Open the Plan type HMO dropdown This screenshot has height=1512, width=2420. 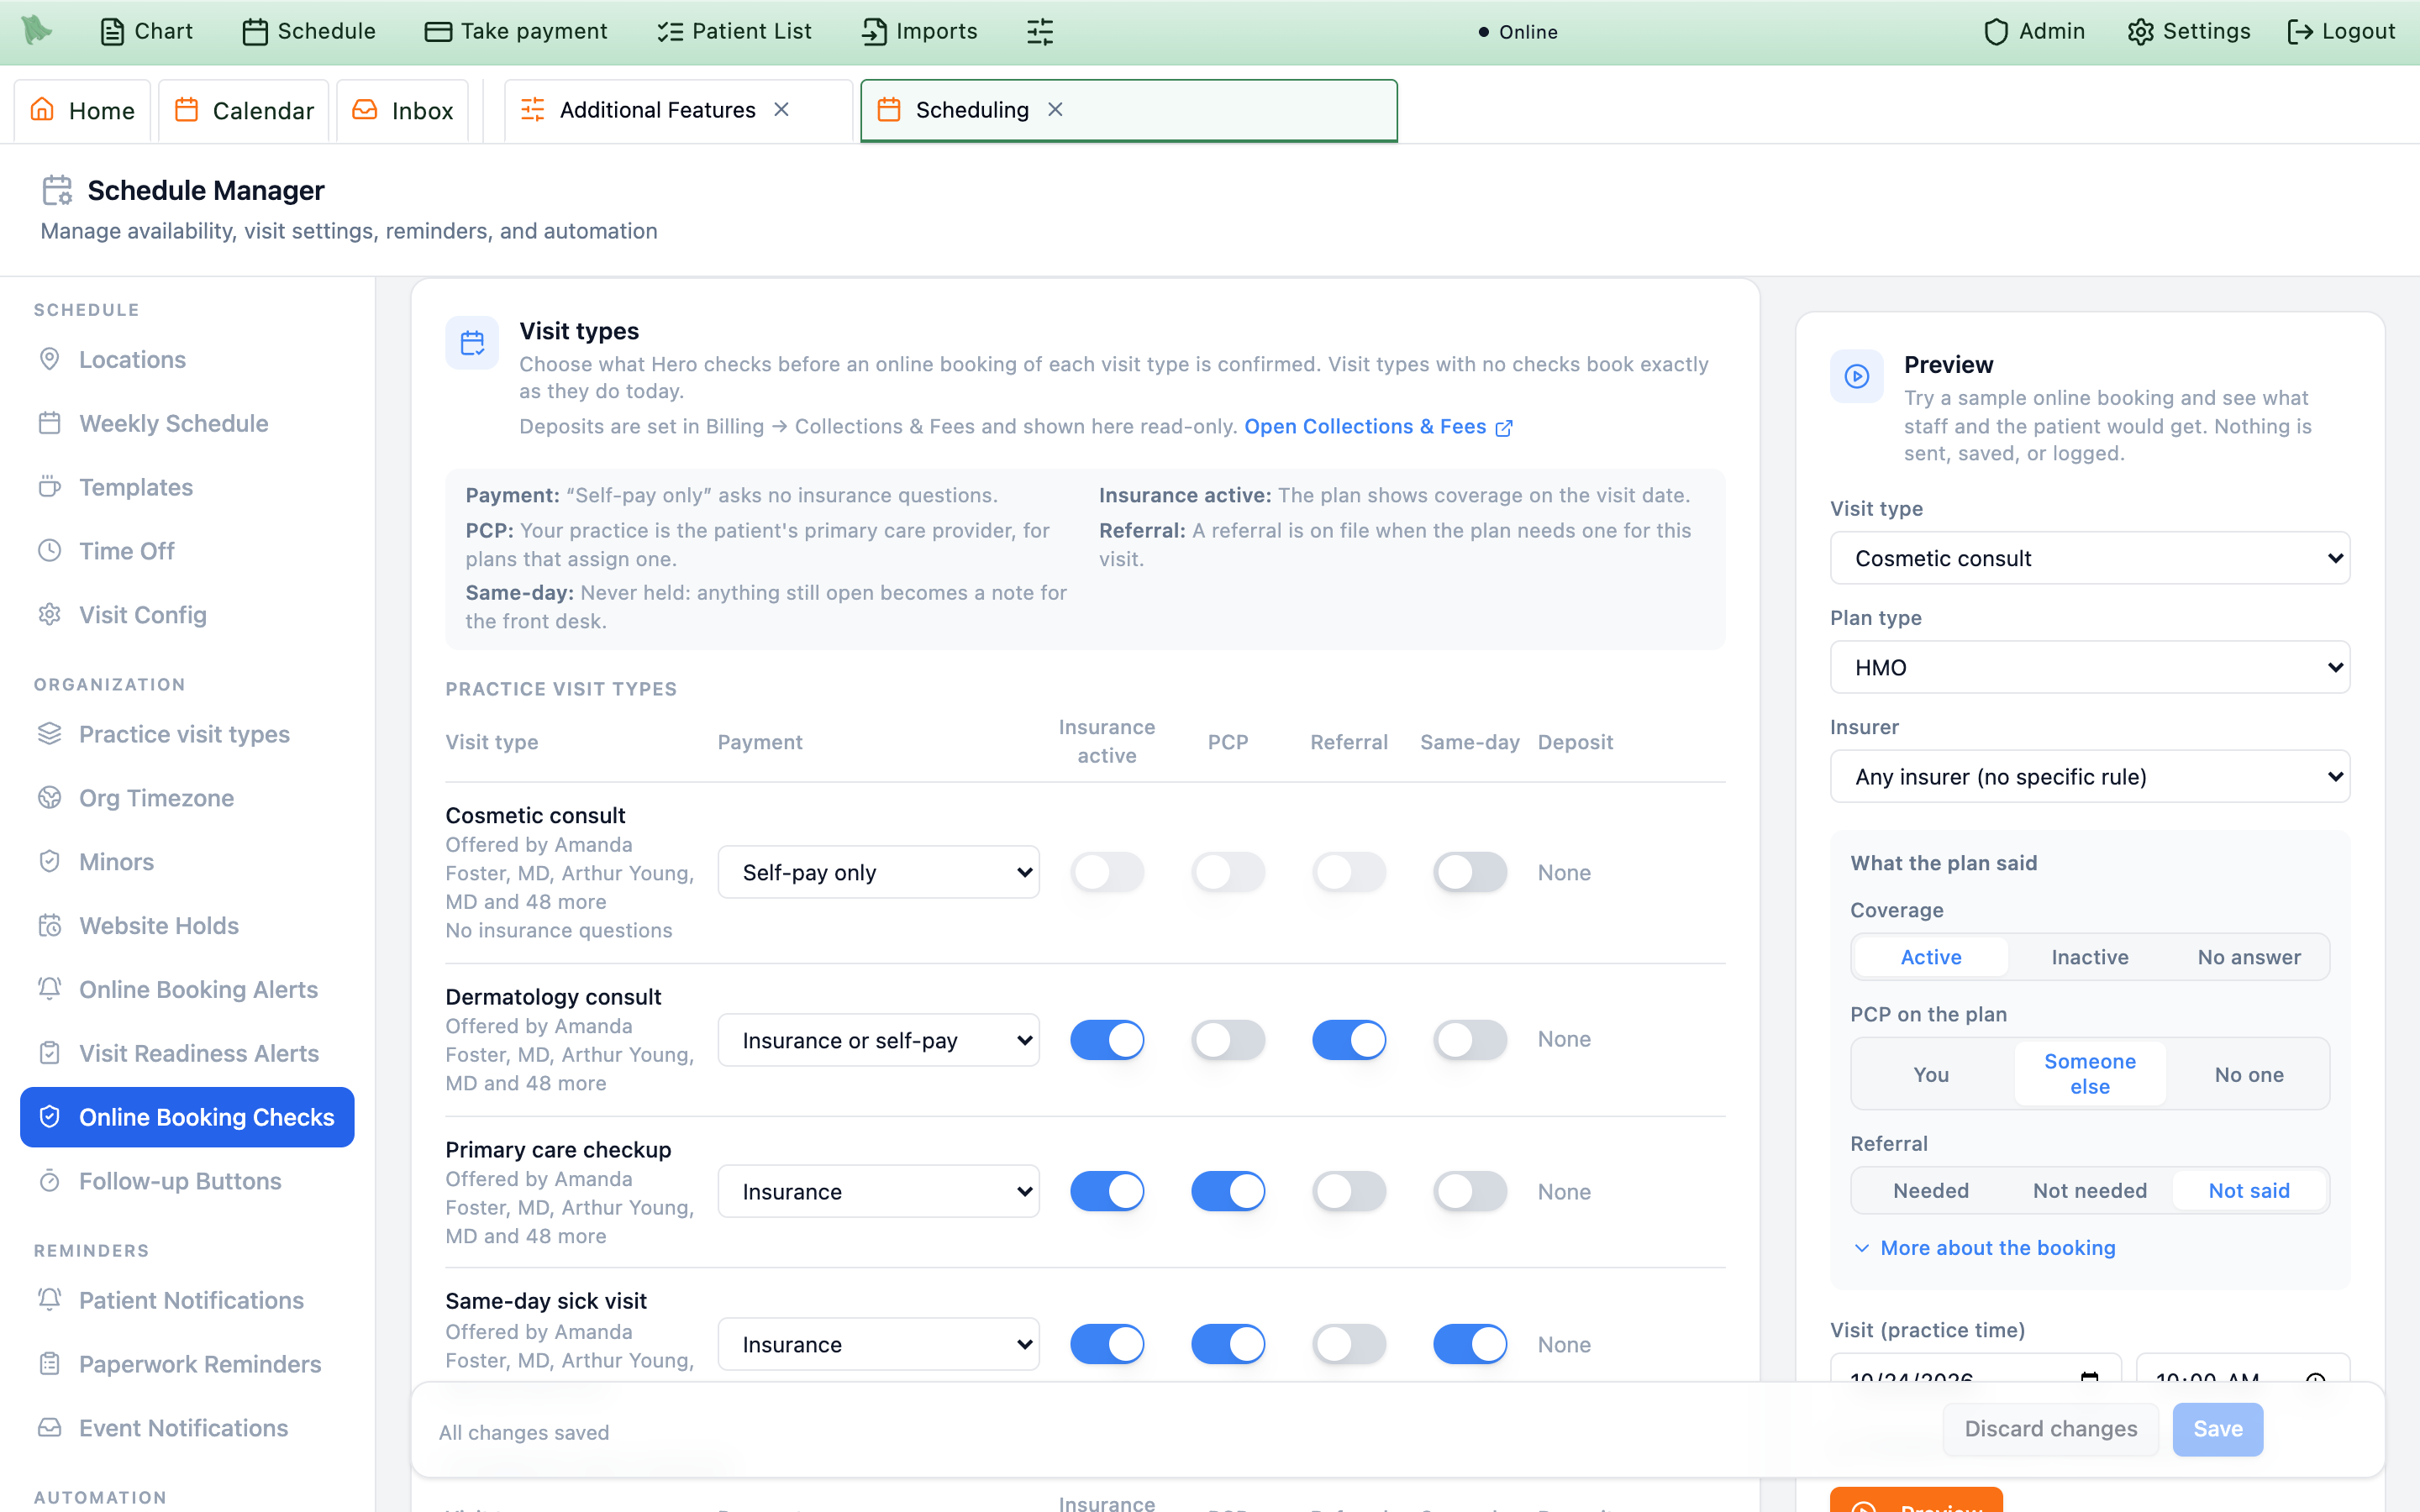pyautogui.click(x=2090, y=667)
